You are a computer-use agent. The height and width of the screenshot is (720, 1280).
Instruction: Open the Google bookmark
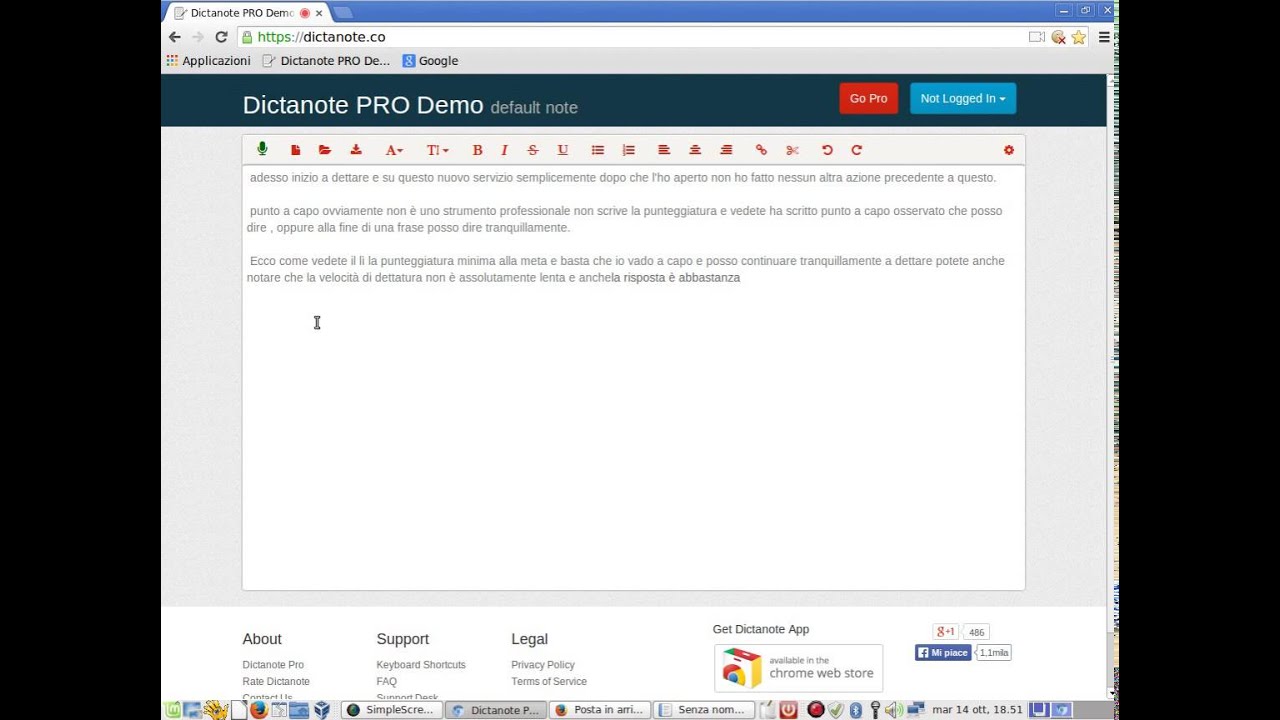pyautogui.click(x=430, y=61)
